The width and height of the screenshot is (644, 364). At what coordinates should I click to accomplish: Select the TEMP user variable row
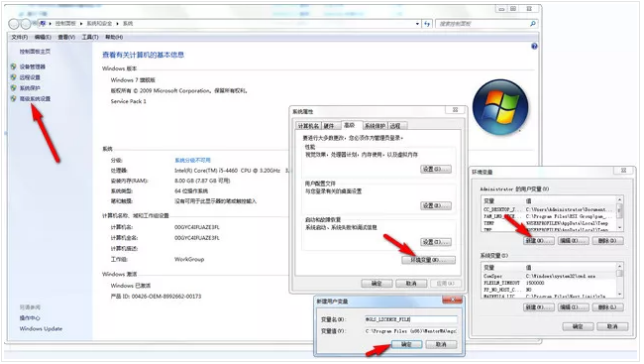(549, 223)
